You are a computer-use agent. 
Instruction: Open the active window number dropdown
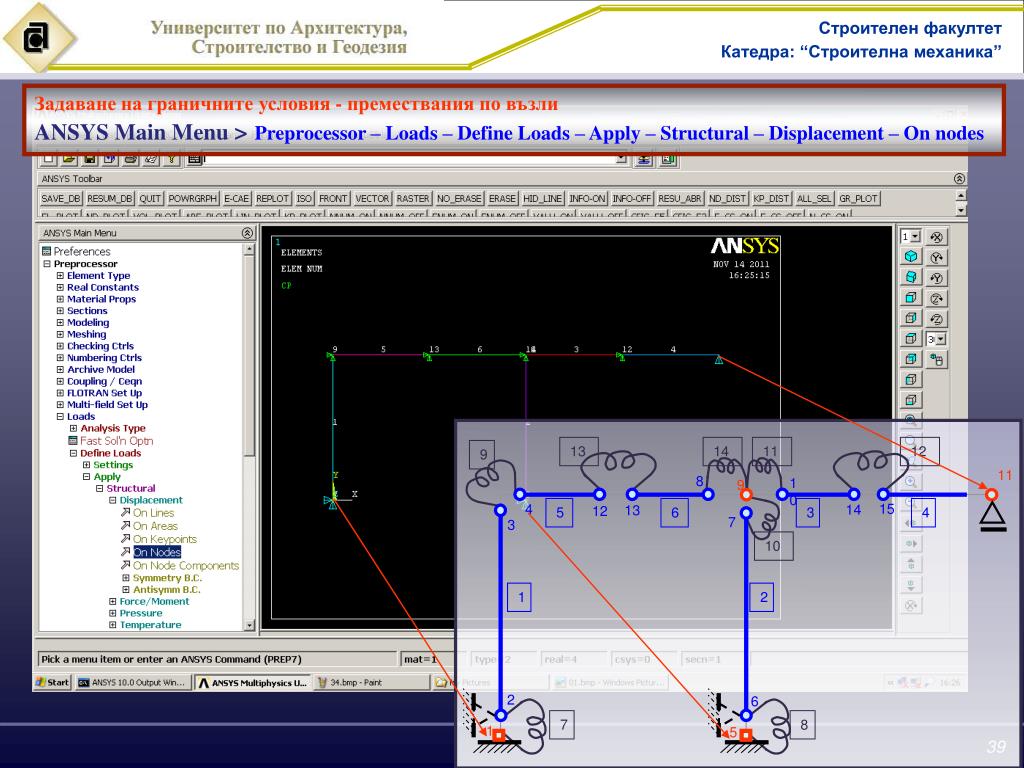915,236
